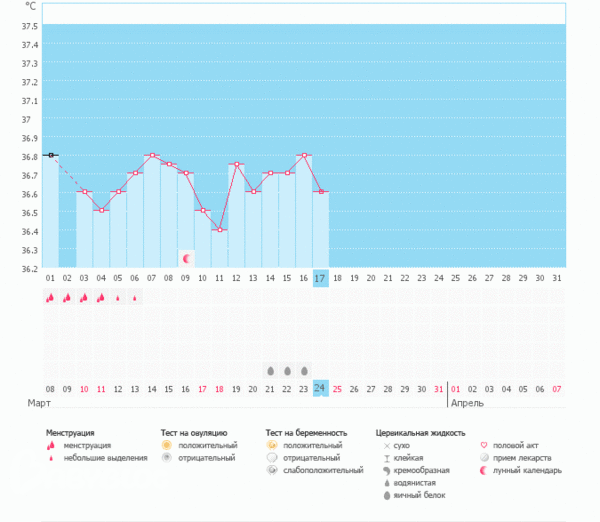
Task: Select the highlighted March 24 date cell
Action: [320, 388]
